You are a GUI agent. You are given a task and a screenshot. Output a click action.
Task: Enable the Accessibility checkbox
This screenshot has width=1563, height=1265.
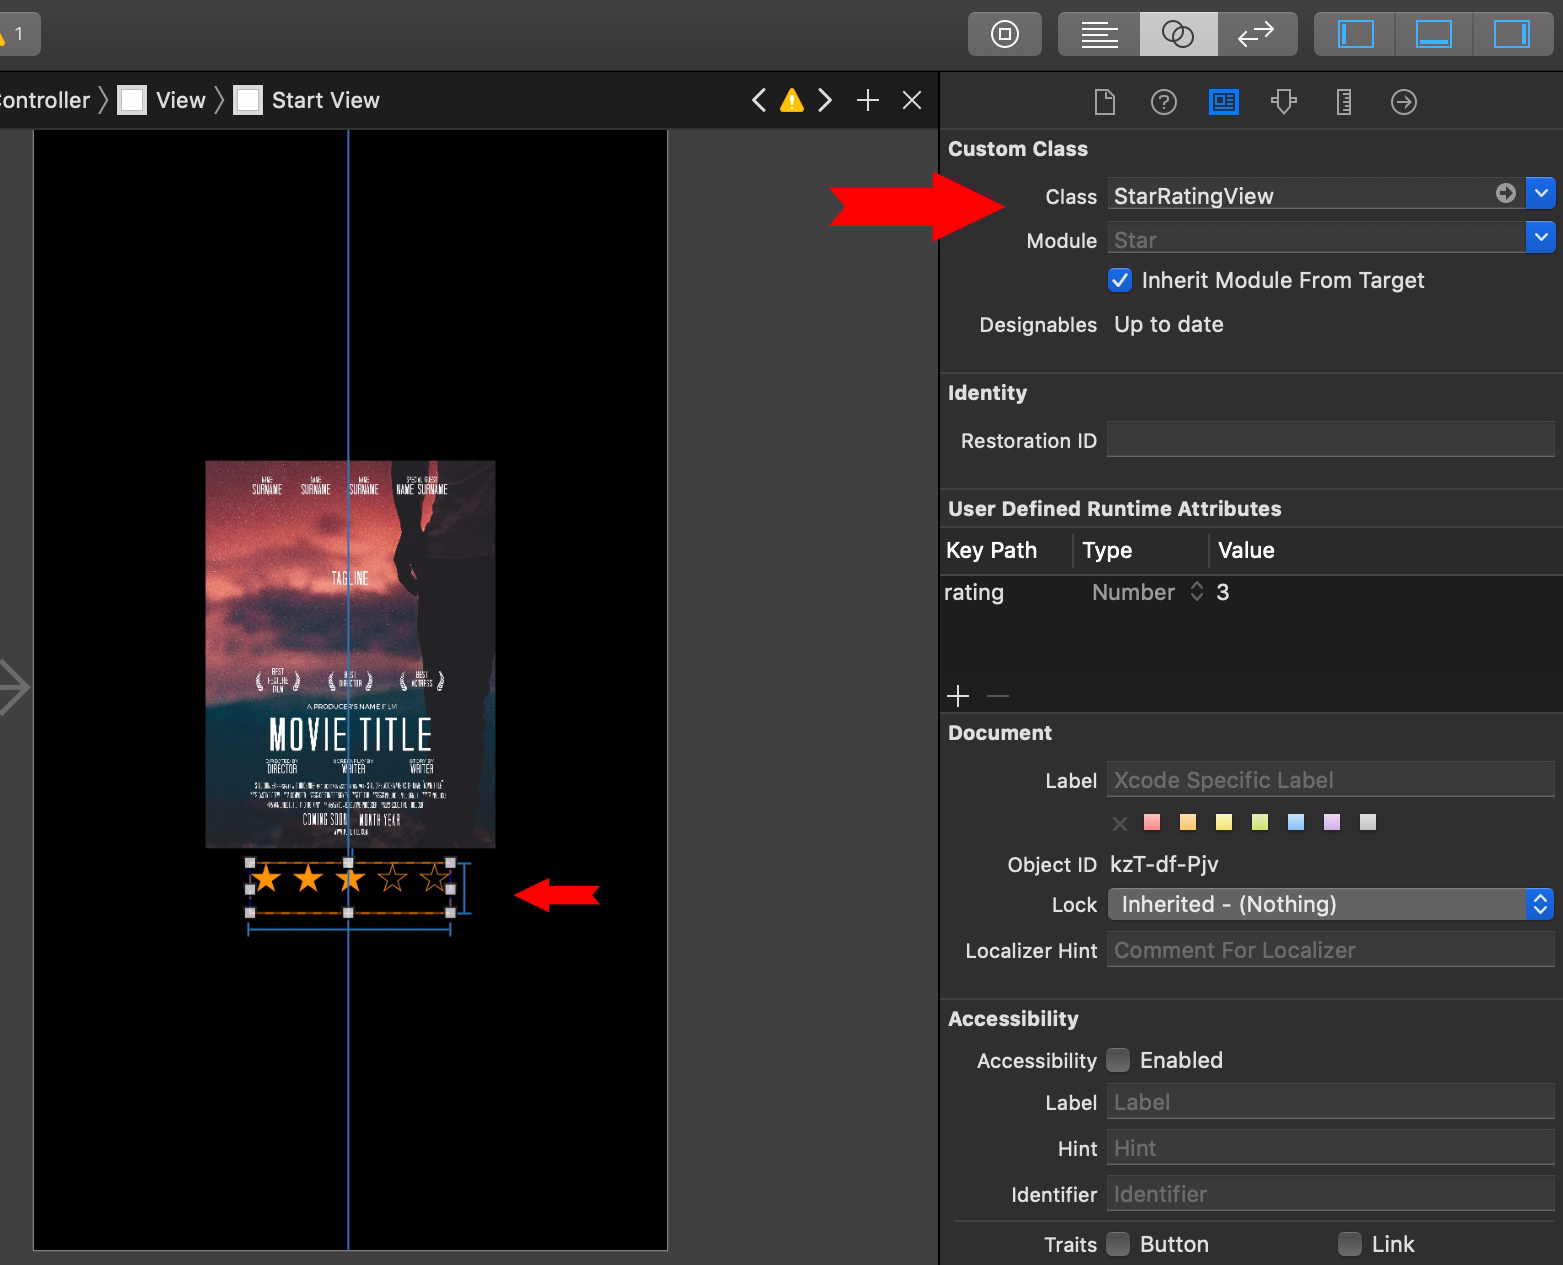(x=1118, y=1060)
